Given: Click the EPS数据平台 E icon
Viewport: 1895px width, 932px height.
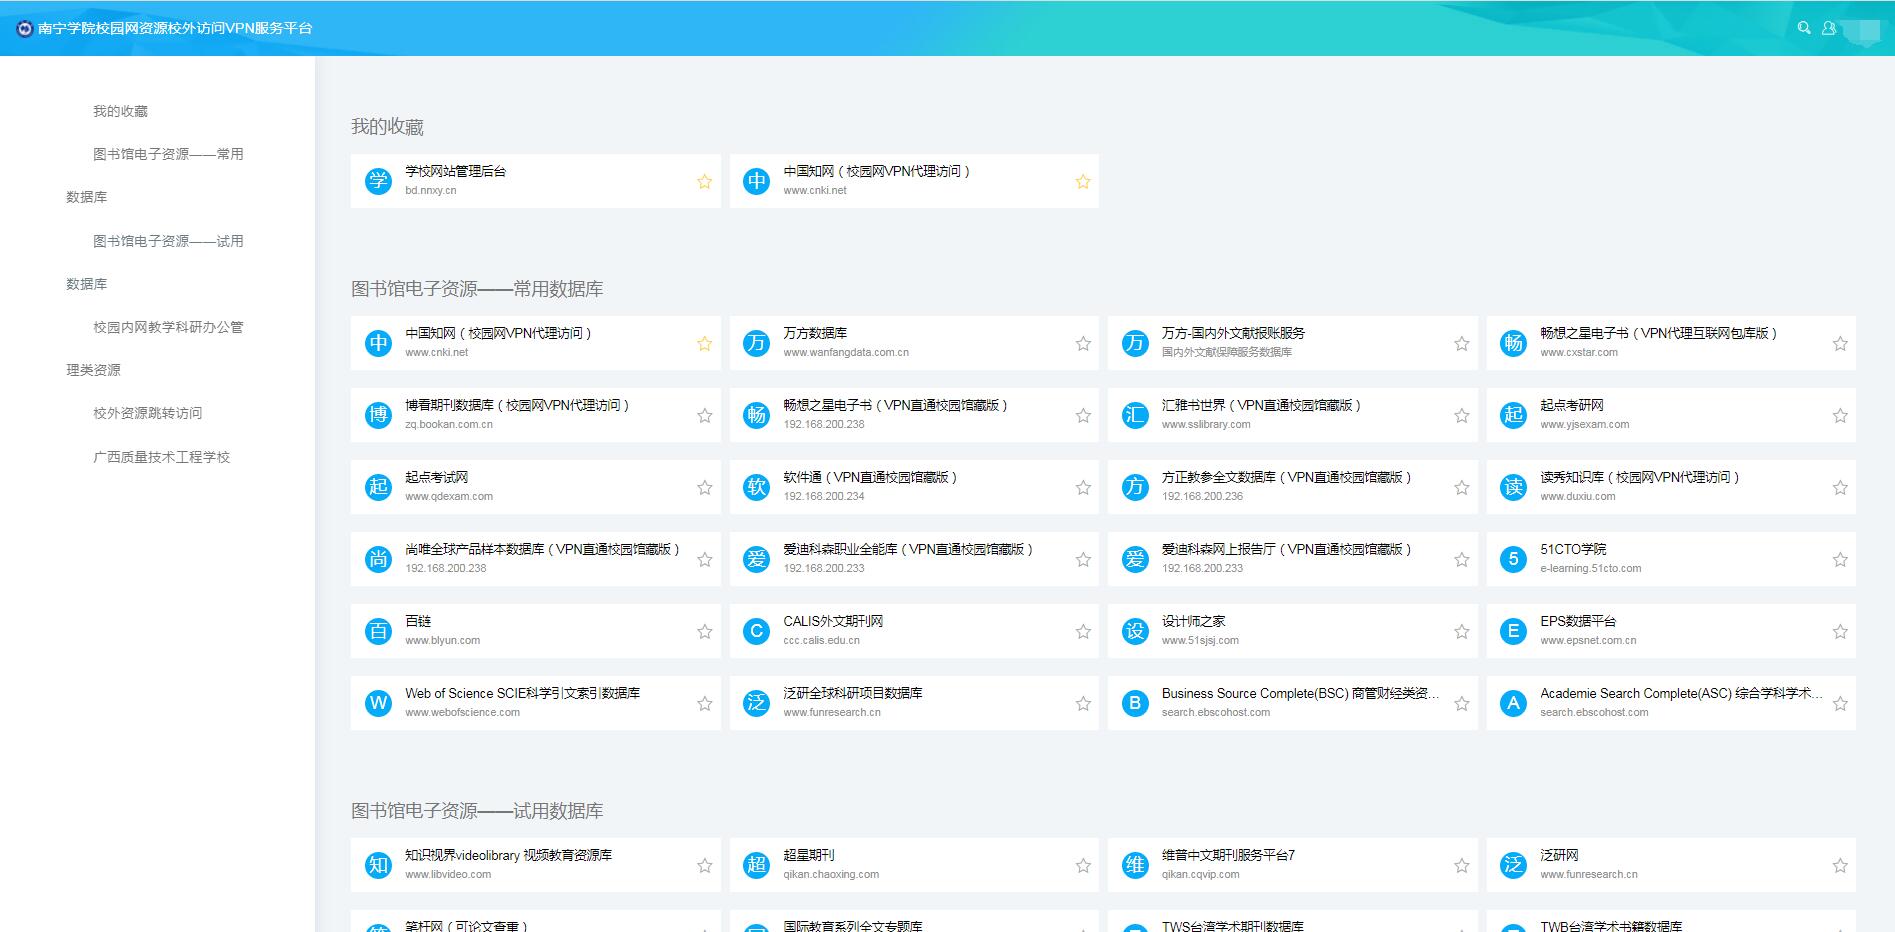Looking at the screenshot, I should tap(1513, 631).
